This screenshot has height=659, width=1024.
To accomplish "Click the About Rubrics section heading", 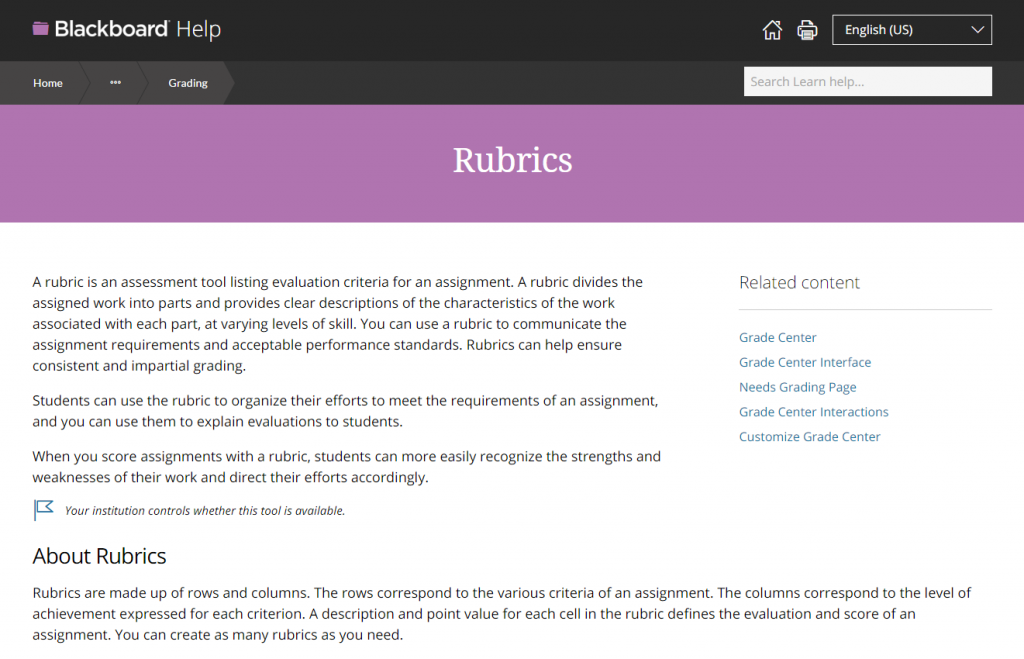I will [x=99, y=556].
